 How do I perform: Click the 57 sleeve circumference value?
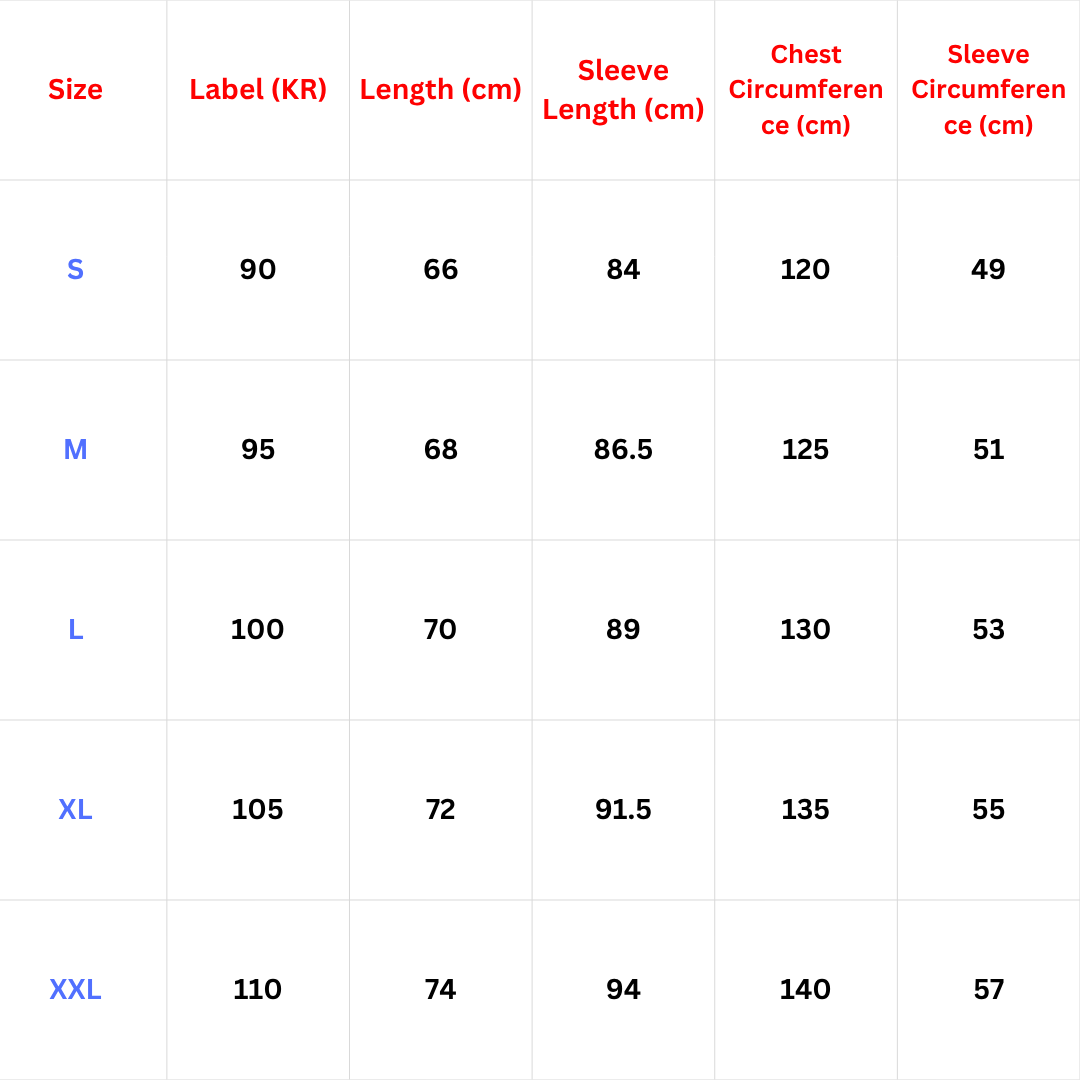pos(988,990)
